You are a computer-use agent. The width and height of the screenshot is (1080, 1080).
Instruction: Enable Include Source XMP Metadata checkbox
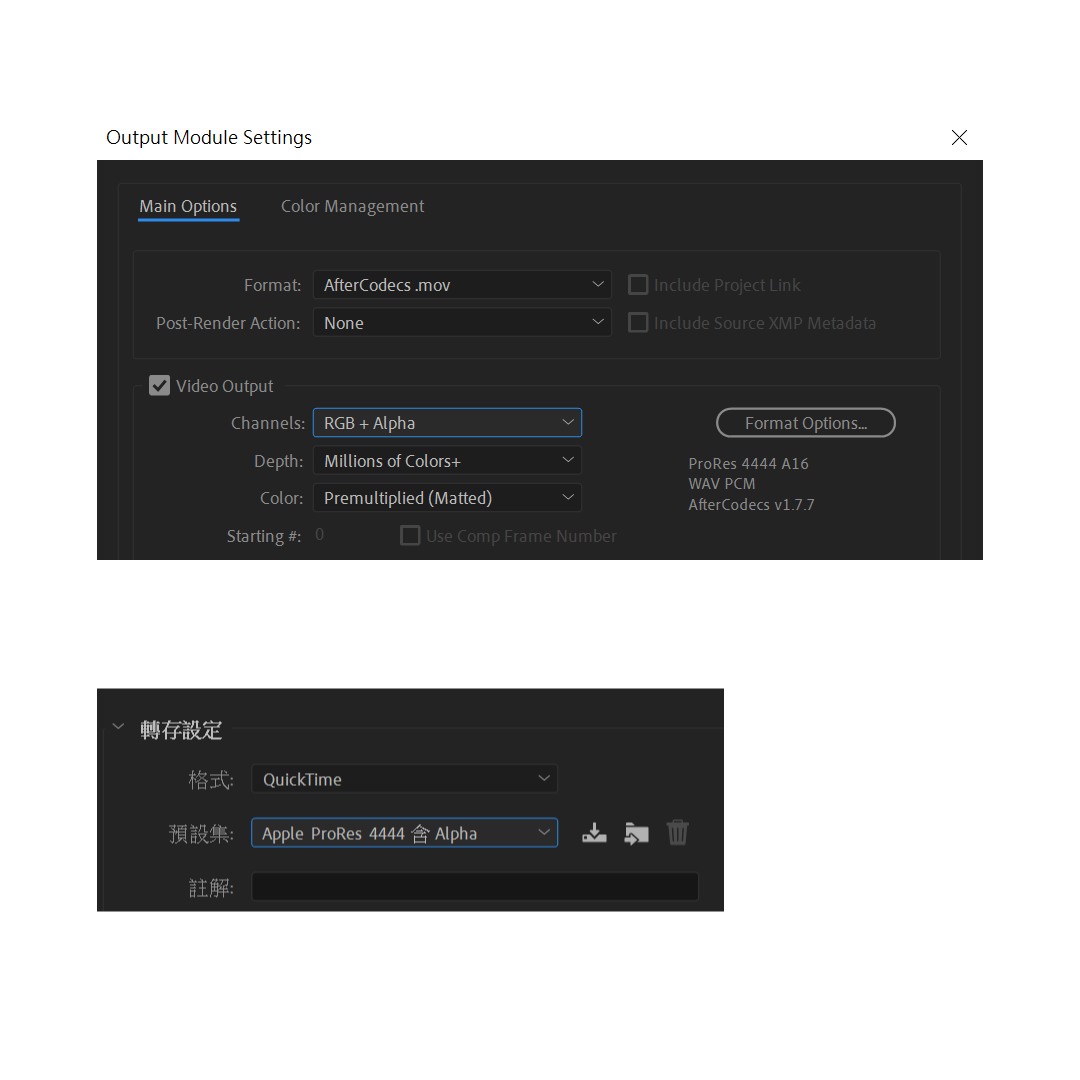[637, 323]
